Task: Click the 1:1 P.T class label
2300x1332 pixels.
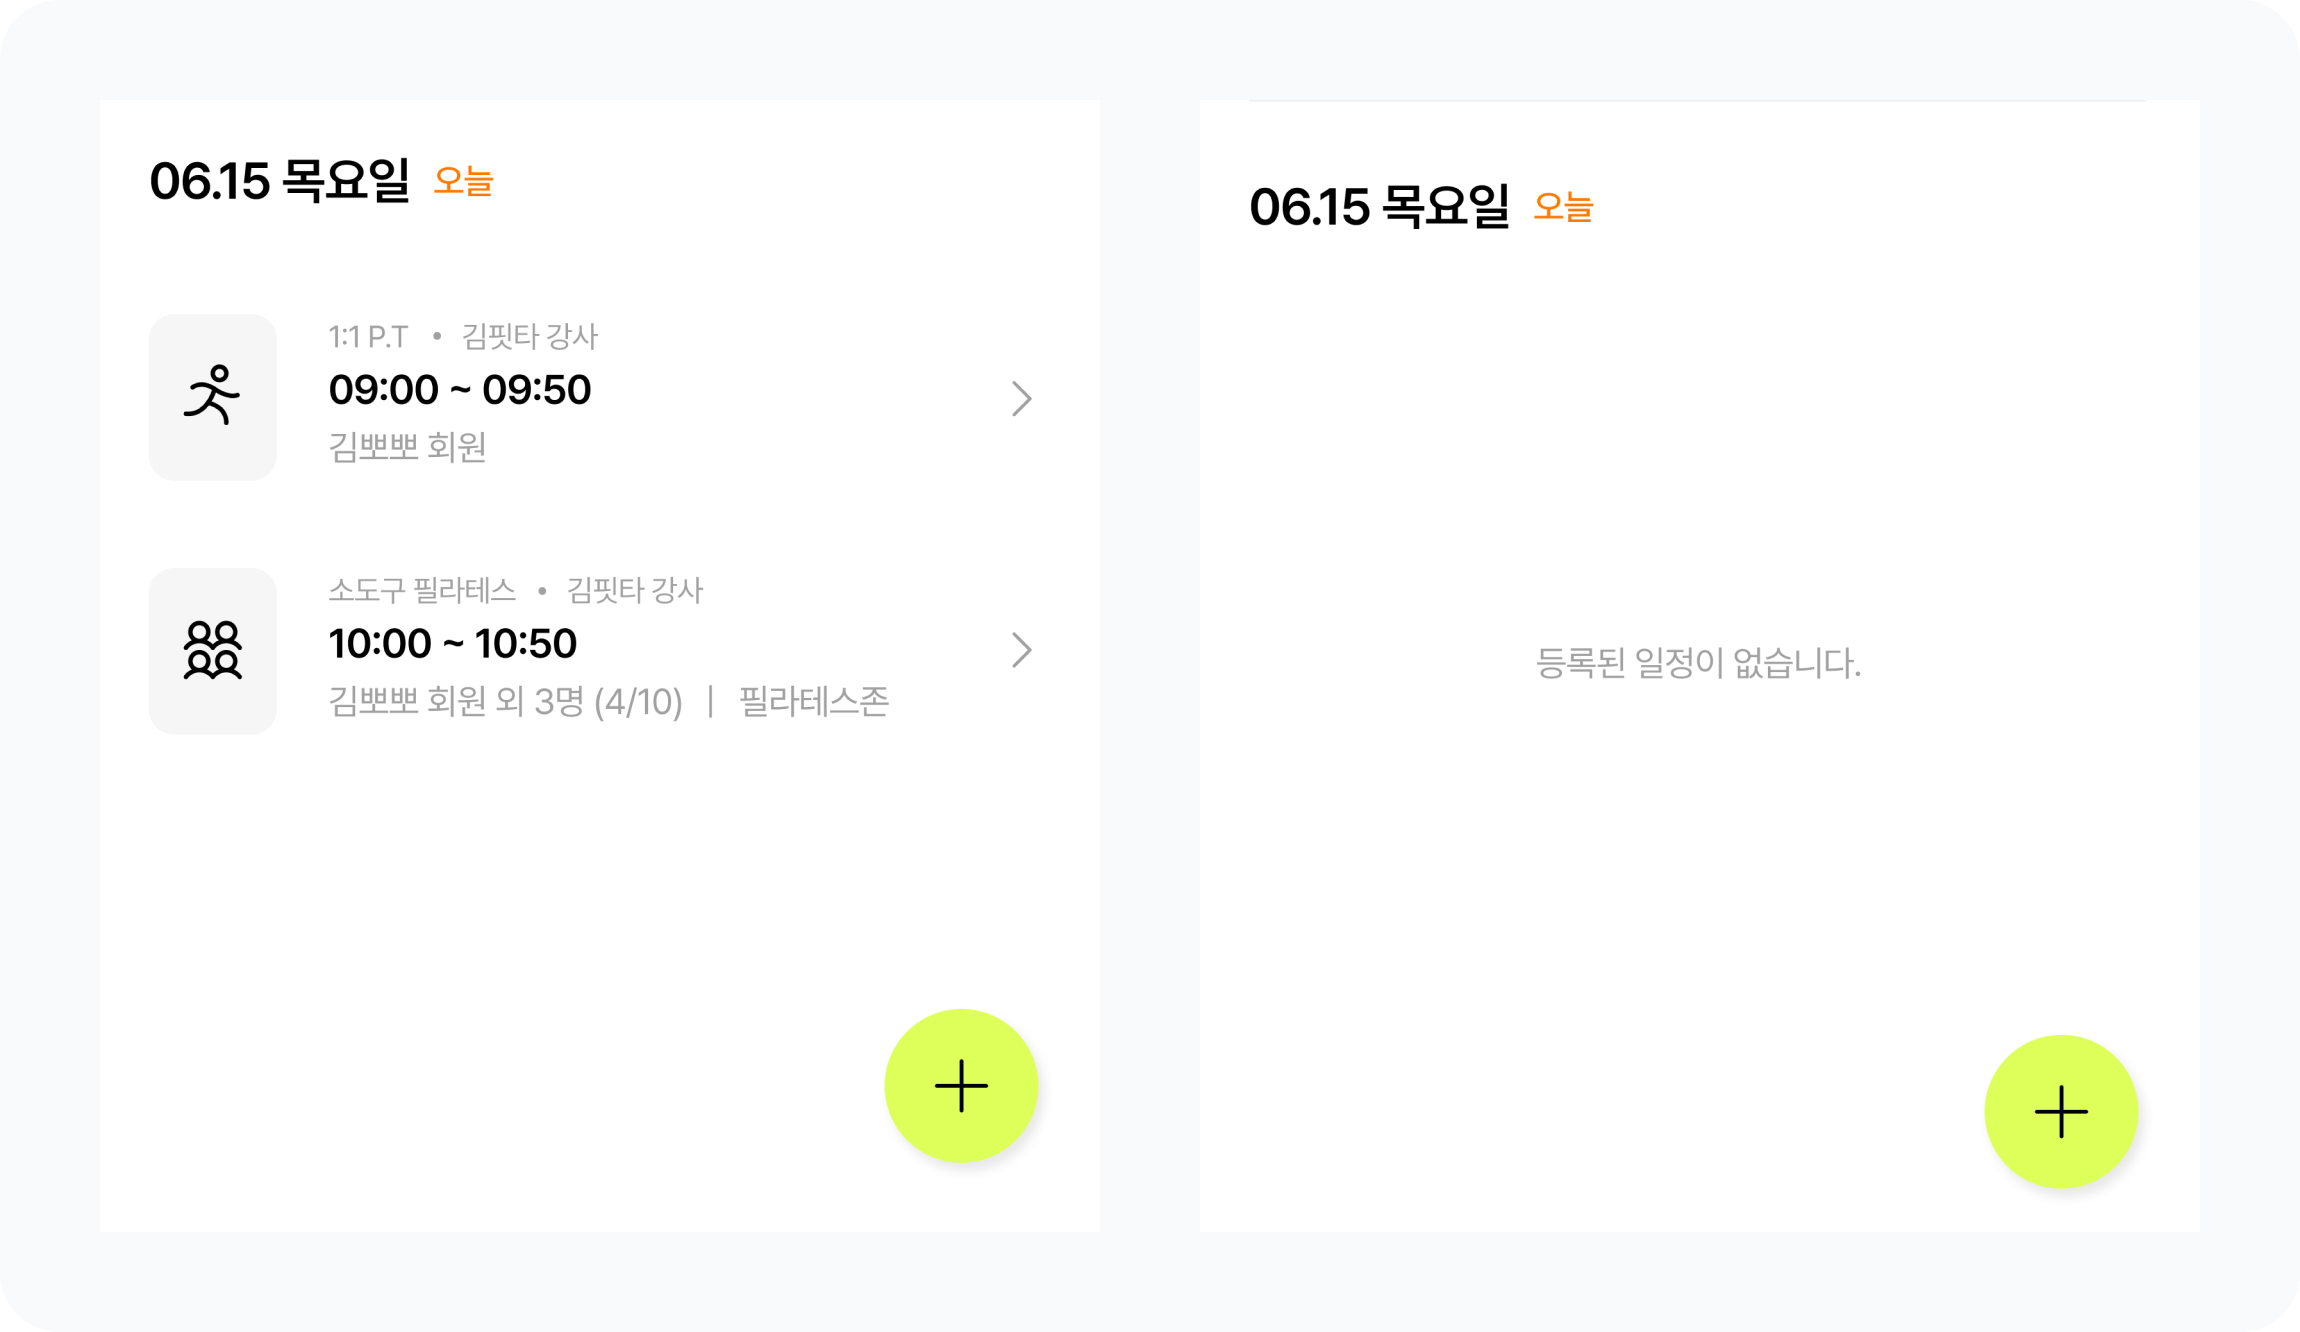Action: coord(368,337)
